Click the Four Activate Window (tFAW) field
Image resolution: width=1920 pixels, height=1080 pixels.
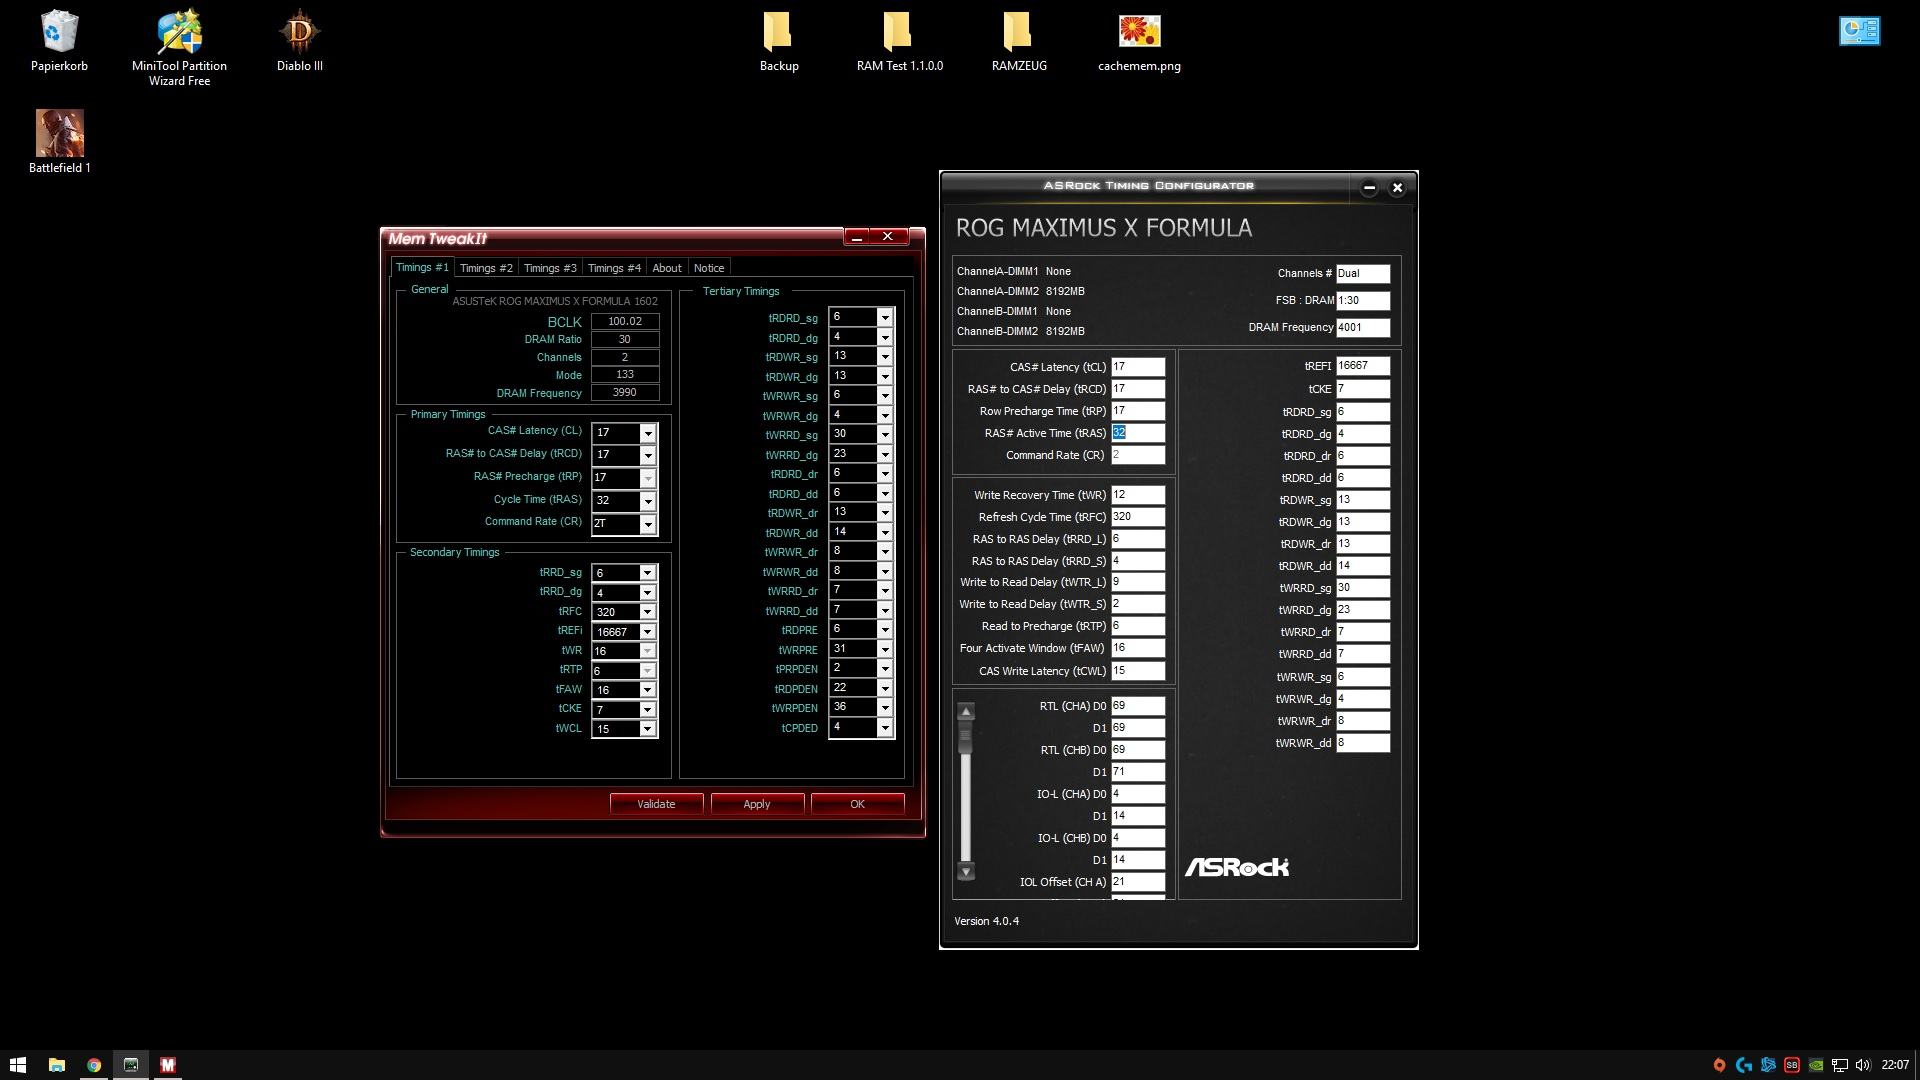point(1138,648)
